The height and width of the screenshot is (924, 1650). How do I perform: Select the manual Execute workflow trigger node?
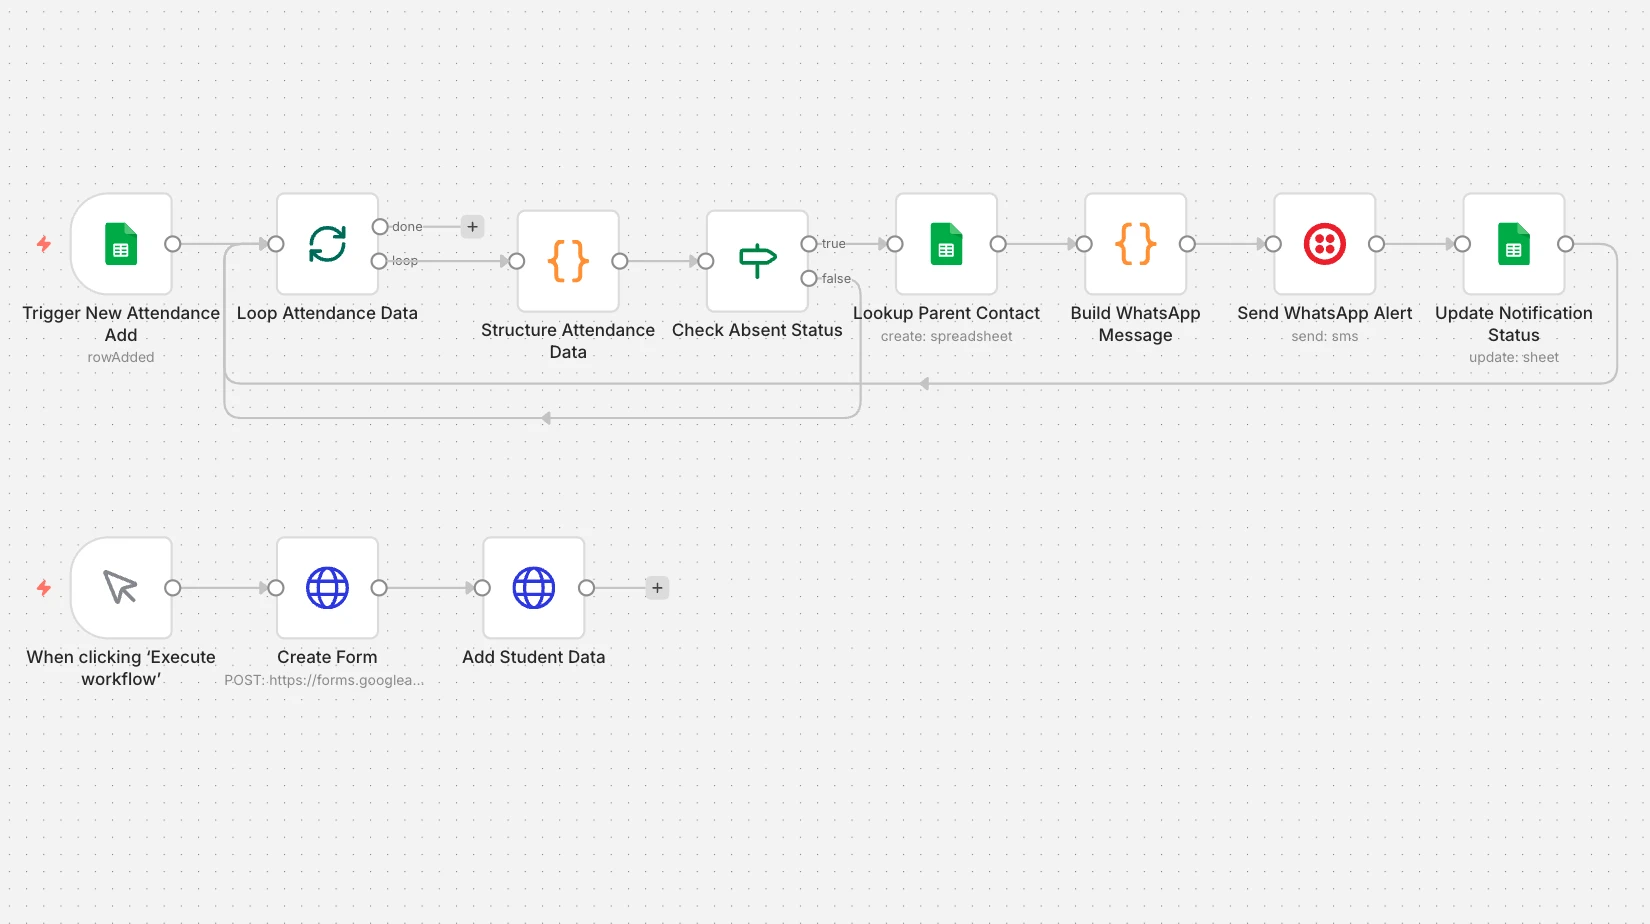coord(121,588)
